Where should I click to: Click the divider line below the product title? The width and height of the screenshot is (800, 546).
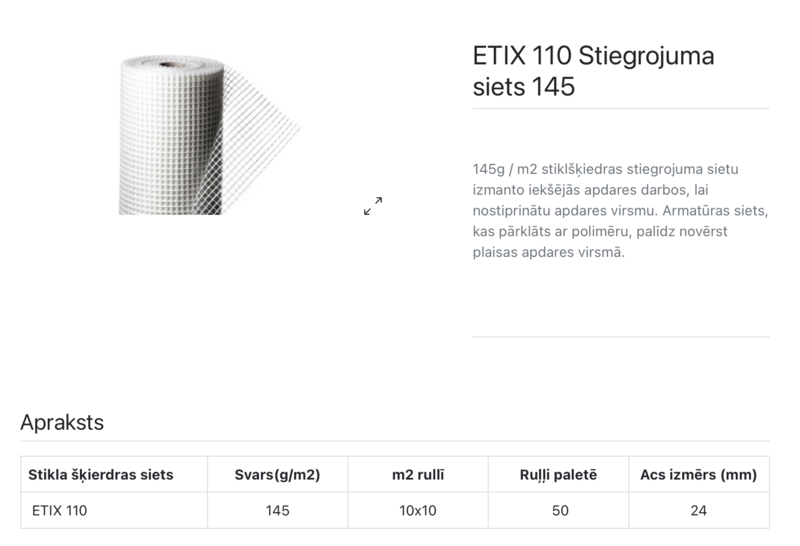[x=620, y=108]
